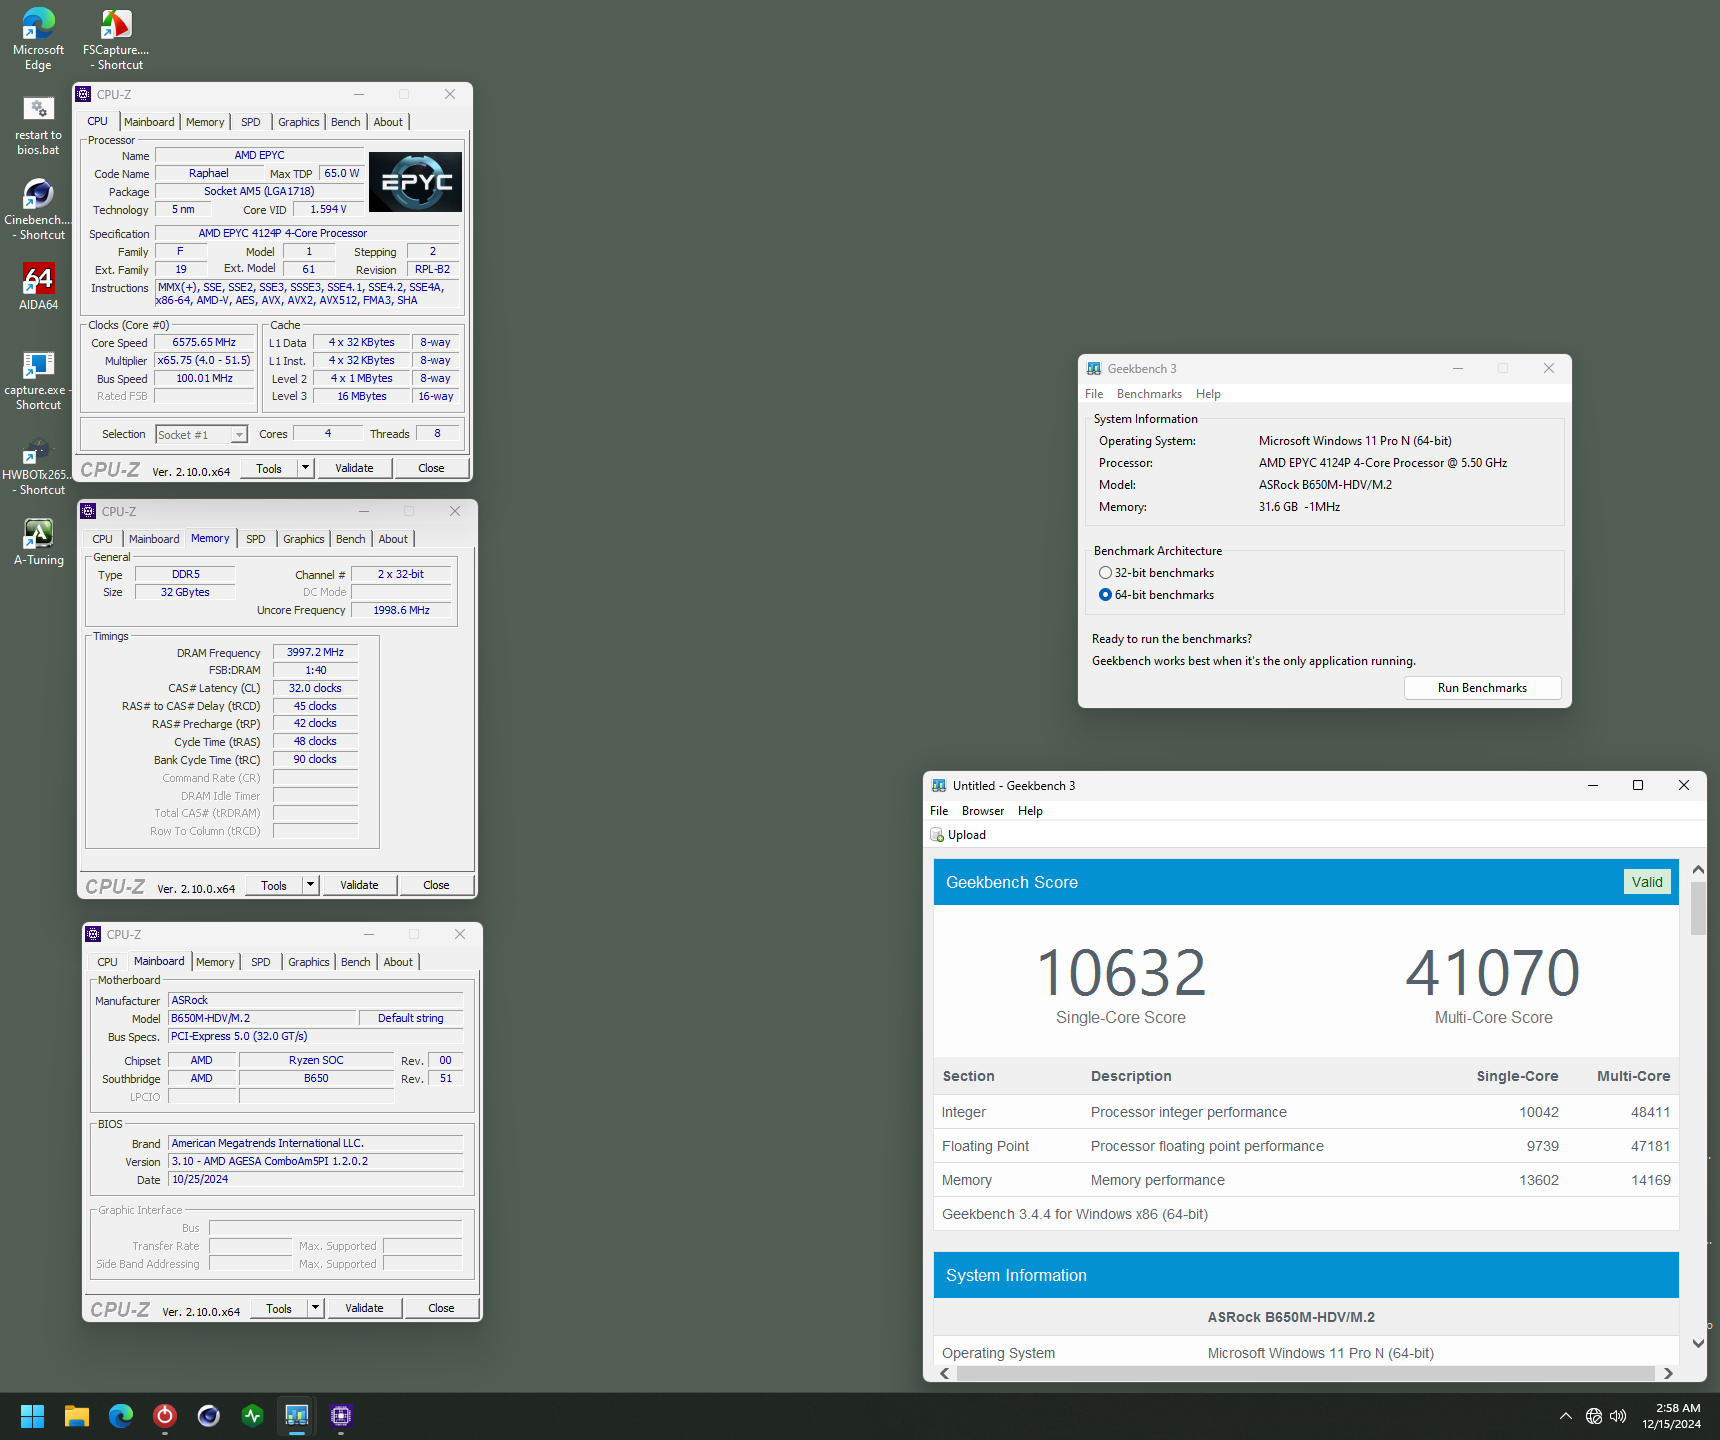Open CPU tab in CPU-Z Memory window
Viewport: 1720px width, 1440px height.
click(x=103, y=539)
